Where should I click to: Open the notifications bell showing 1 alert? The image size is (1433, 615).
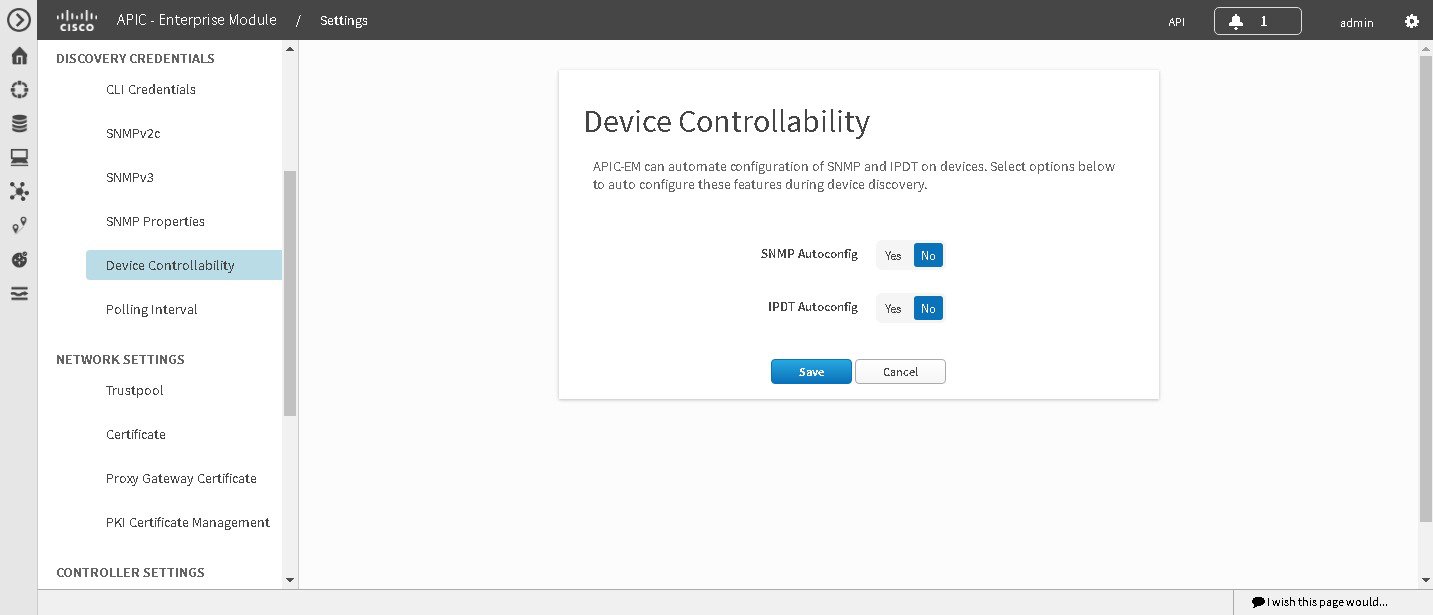tap(1257, 20)
